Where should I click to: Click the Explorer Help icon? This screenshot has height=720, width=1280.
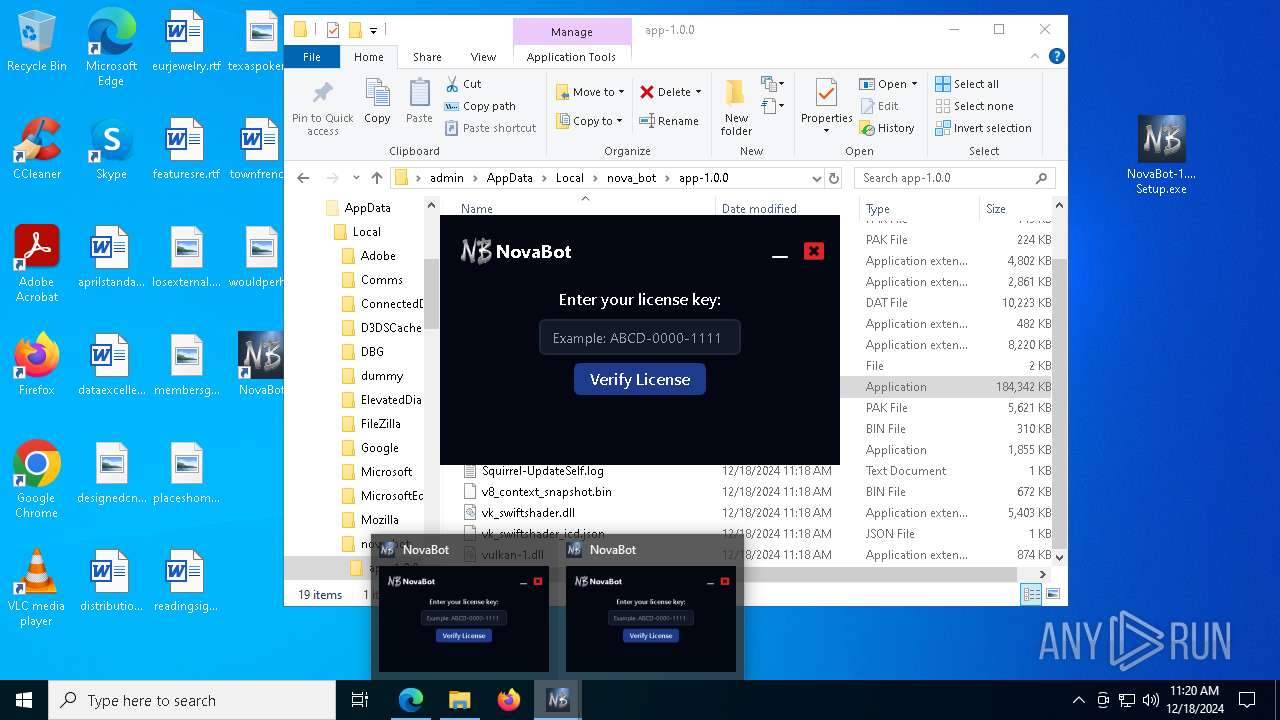pos(1056,57)
